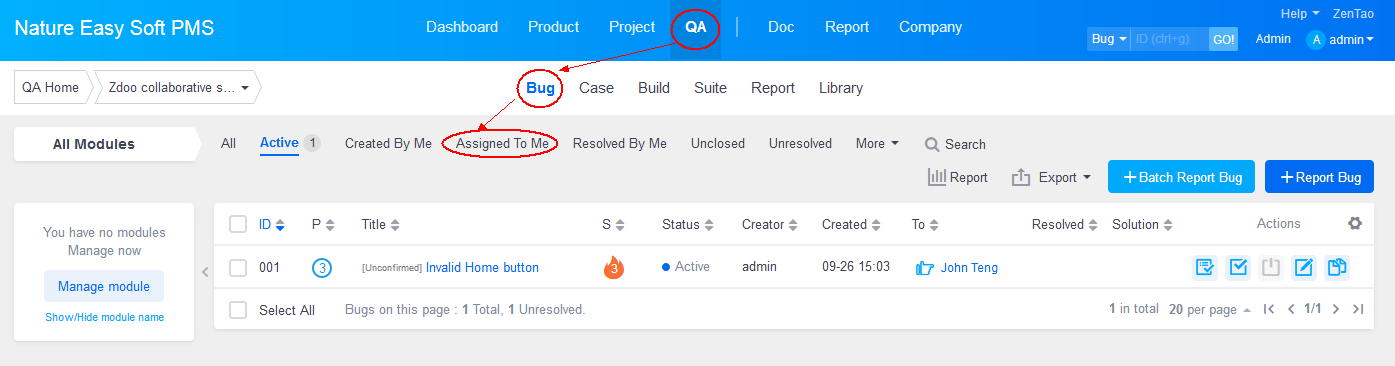Click the Report Bug button
The height and width of the screenshot is (366, 1395).
tap(1319, 177)
